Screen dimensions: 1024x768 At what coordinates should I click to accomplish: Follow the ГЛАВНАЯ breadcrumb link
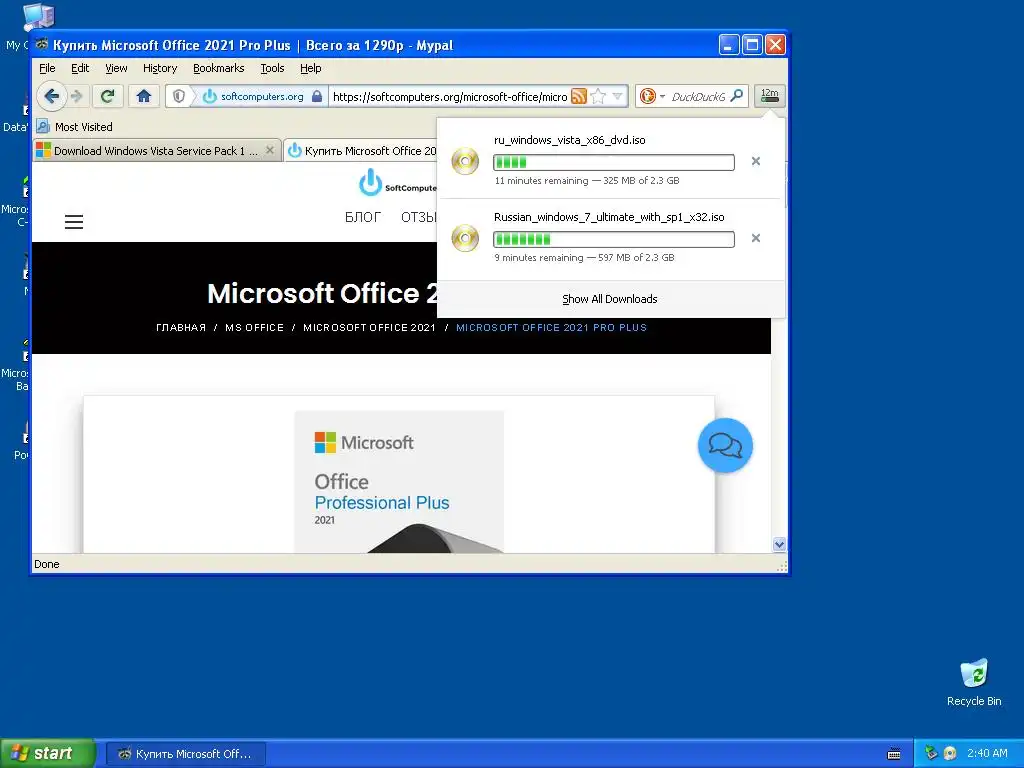[x=181, y=328]
